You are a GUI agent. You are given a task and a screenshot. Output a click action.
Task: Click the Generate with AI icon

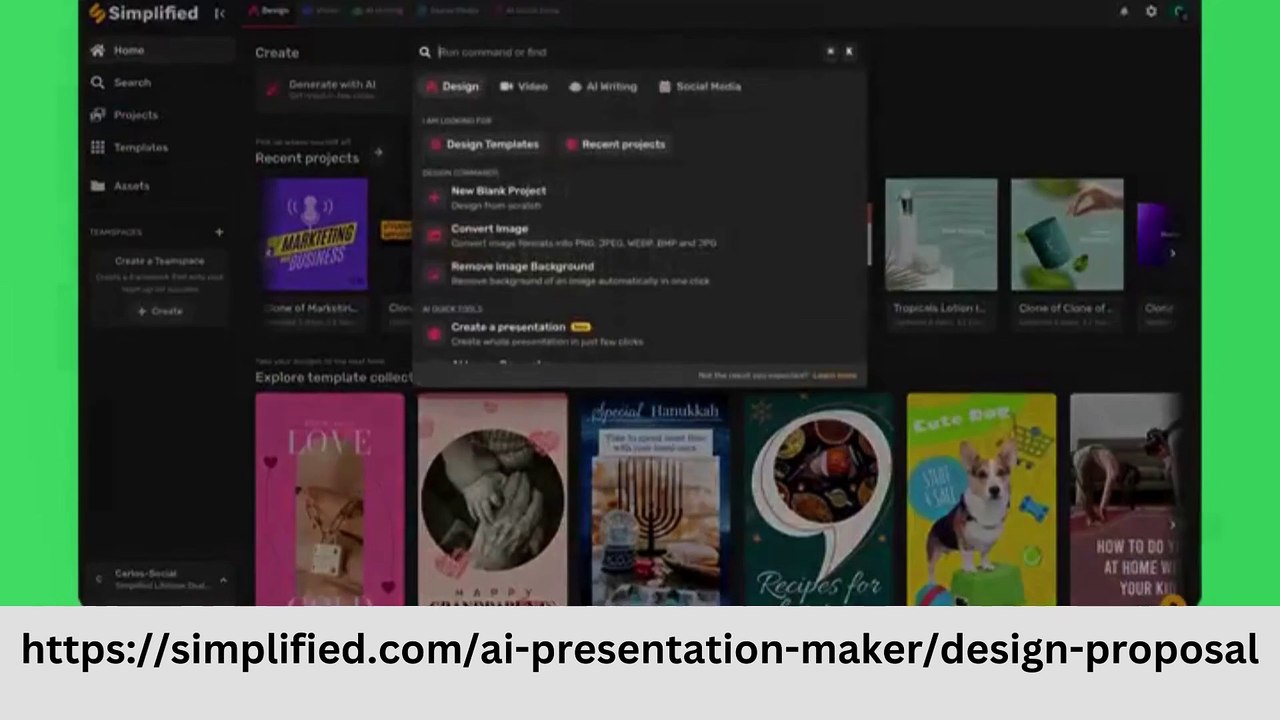tap(272, 89)
